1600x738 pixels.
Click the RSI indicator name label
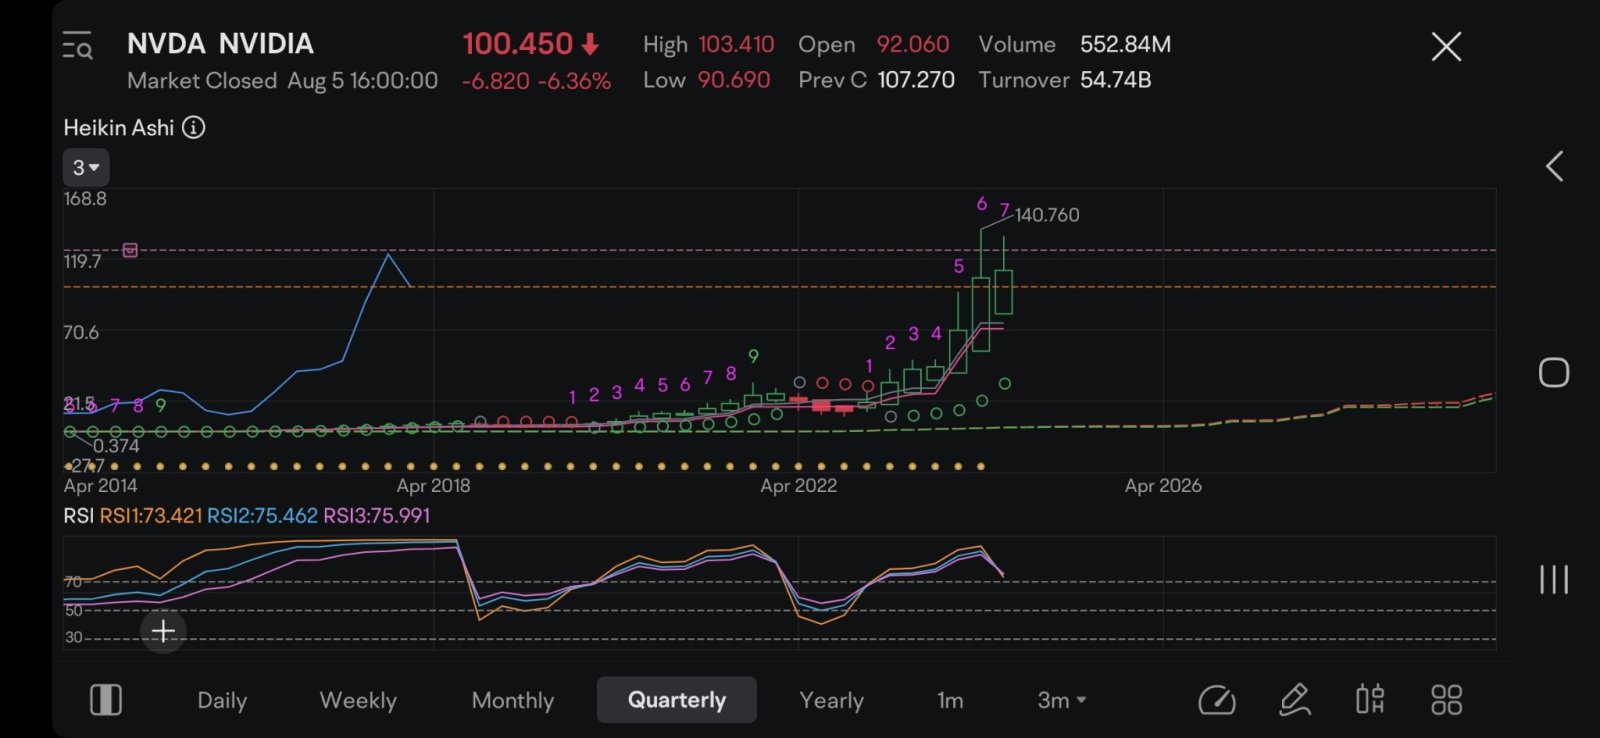78,516
